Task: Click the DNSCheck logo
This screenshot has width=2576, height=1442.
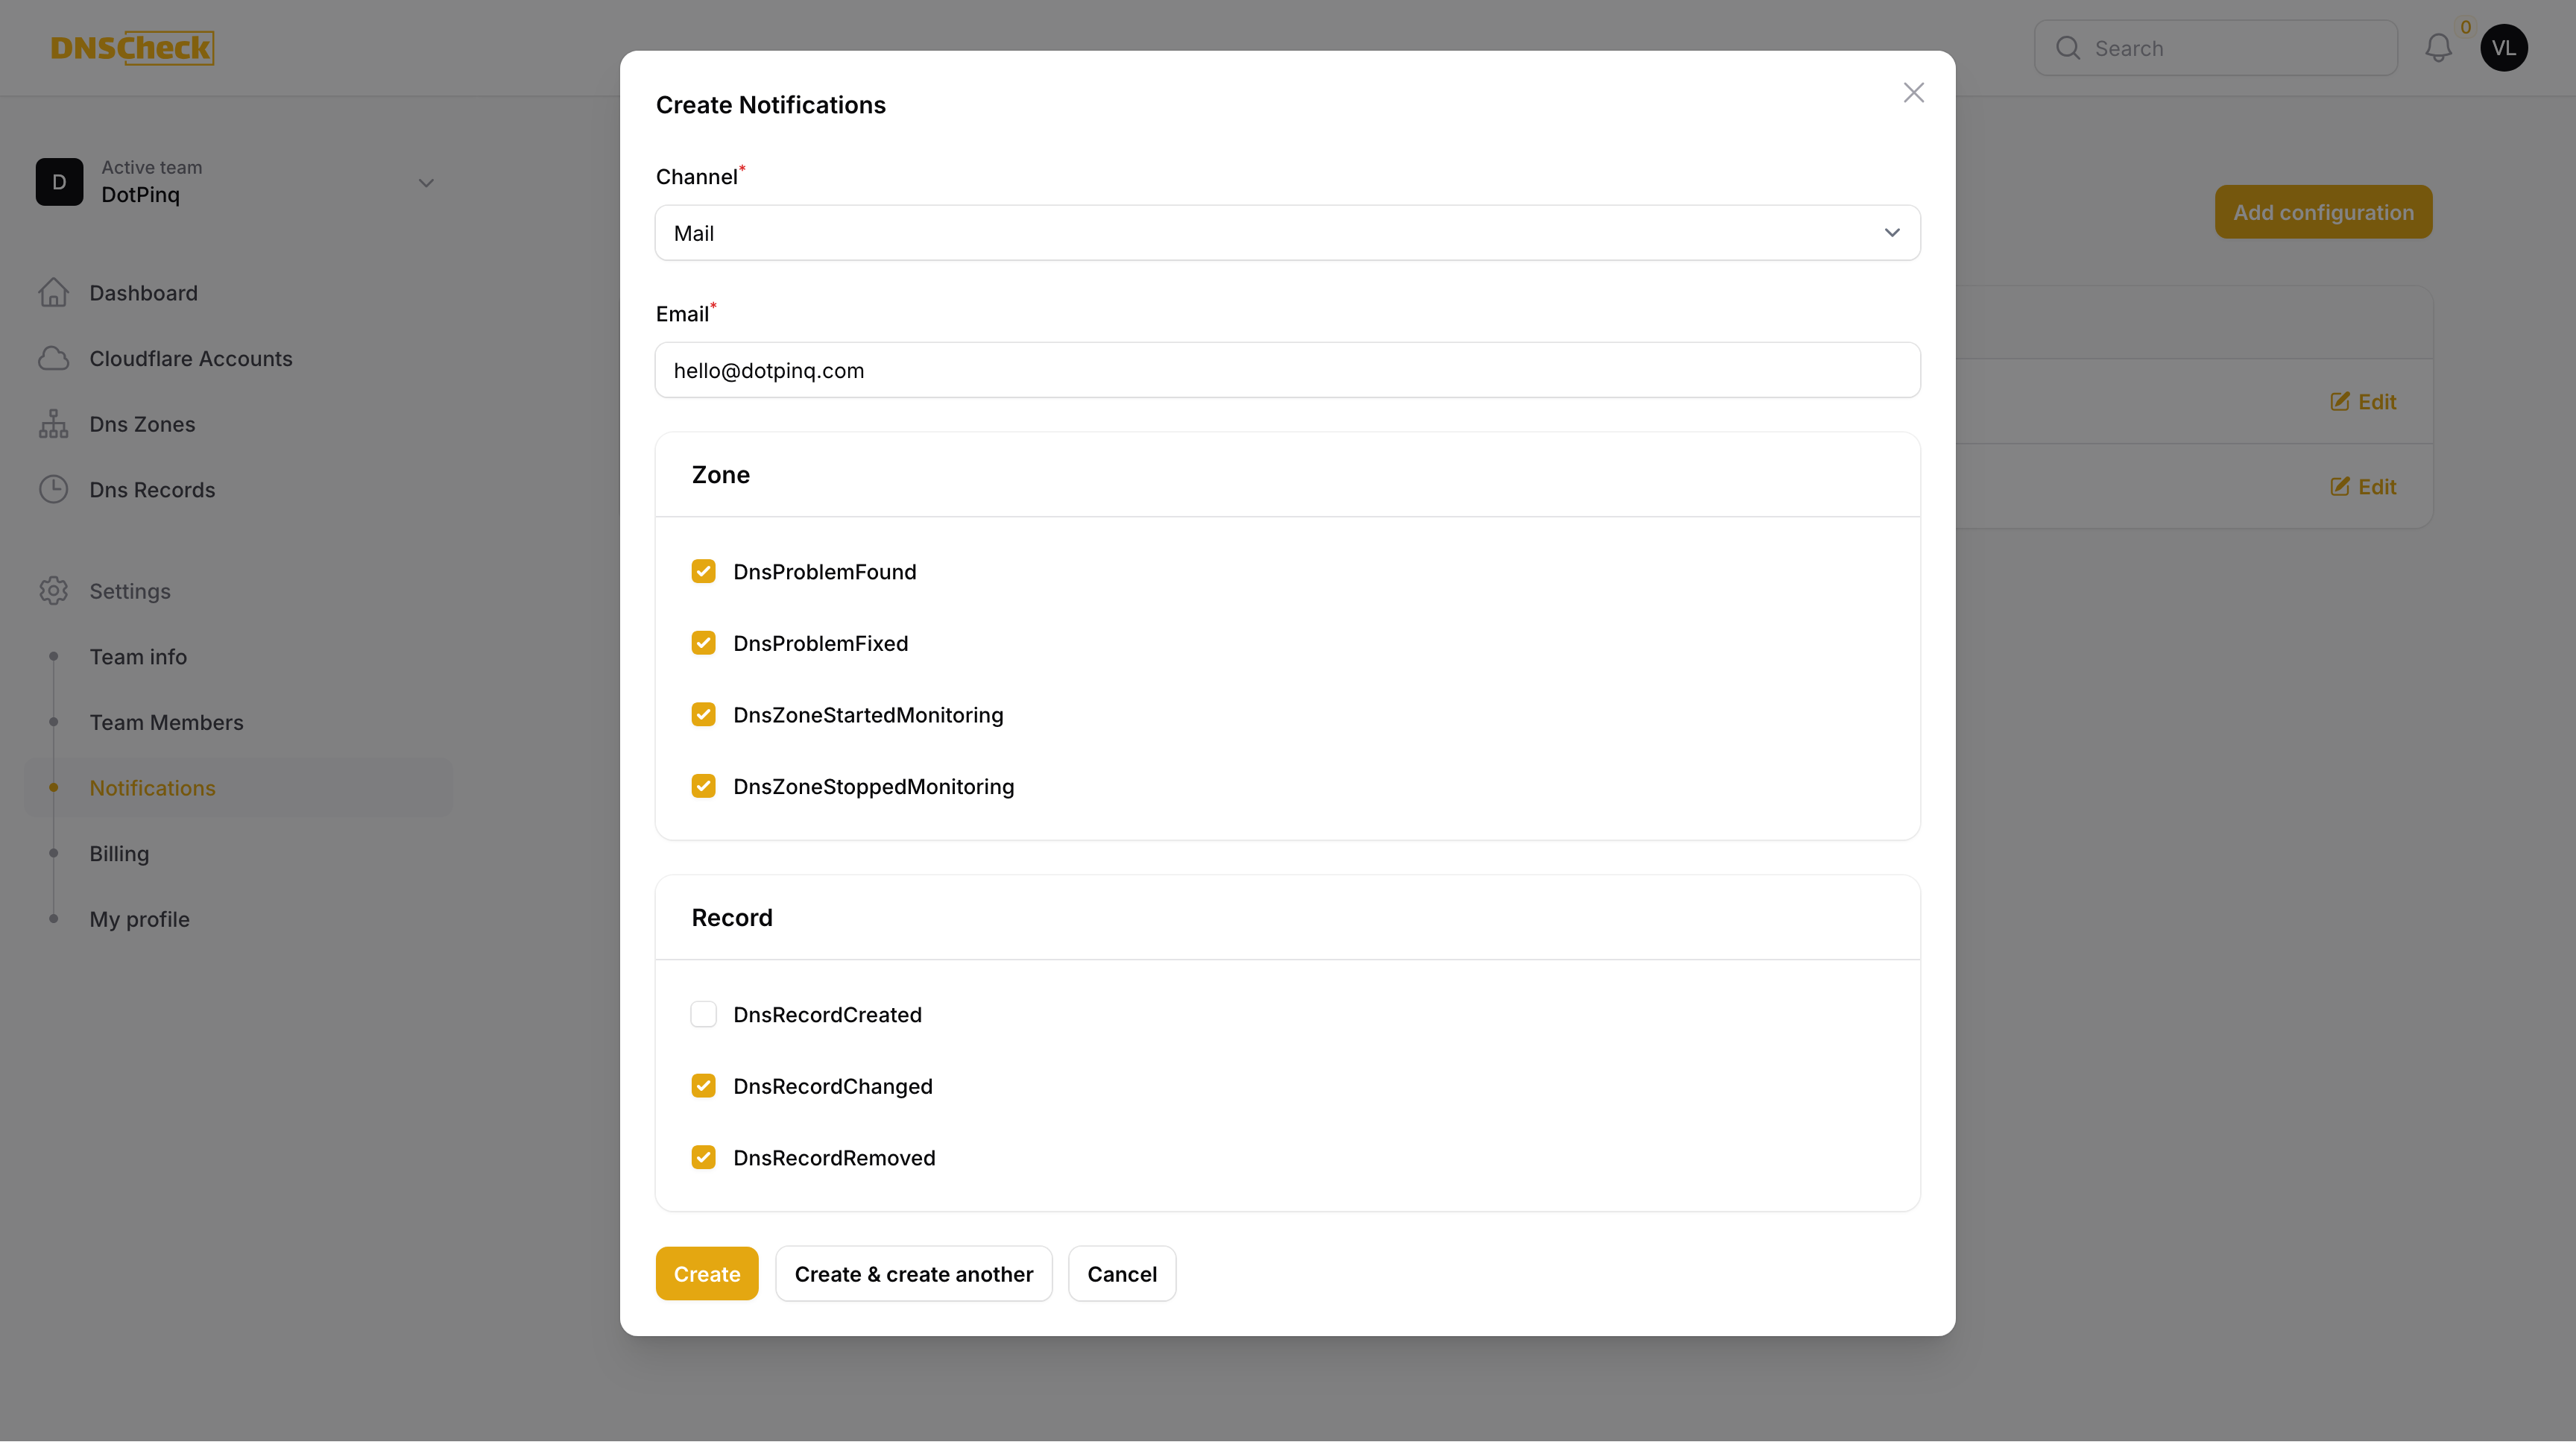Action: (x=132, y=47)
